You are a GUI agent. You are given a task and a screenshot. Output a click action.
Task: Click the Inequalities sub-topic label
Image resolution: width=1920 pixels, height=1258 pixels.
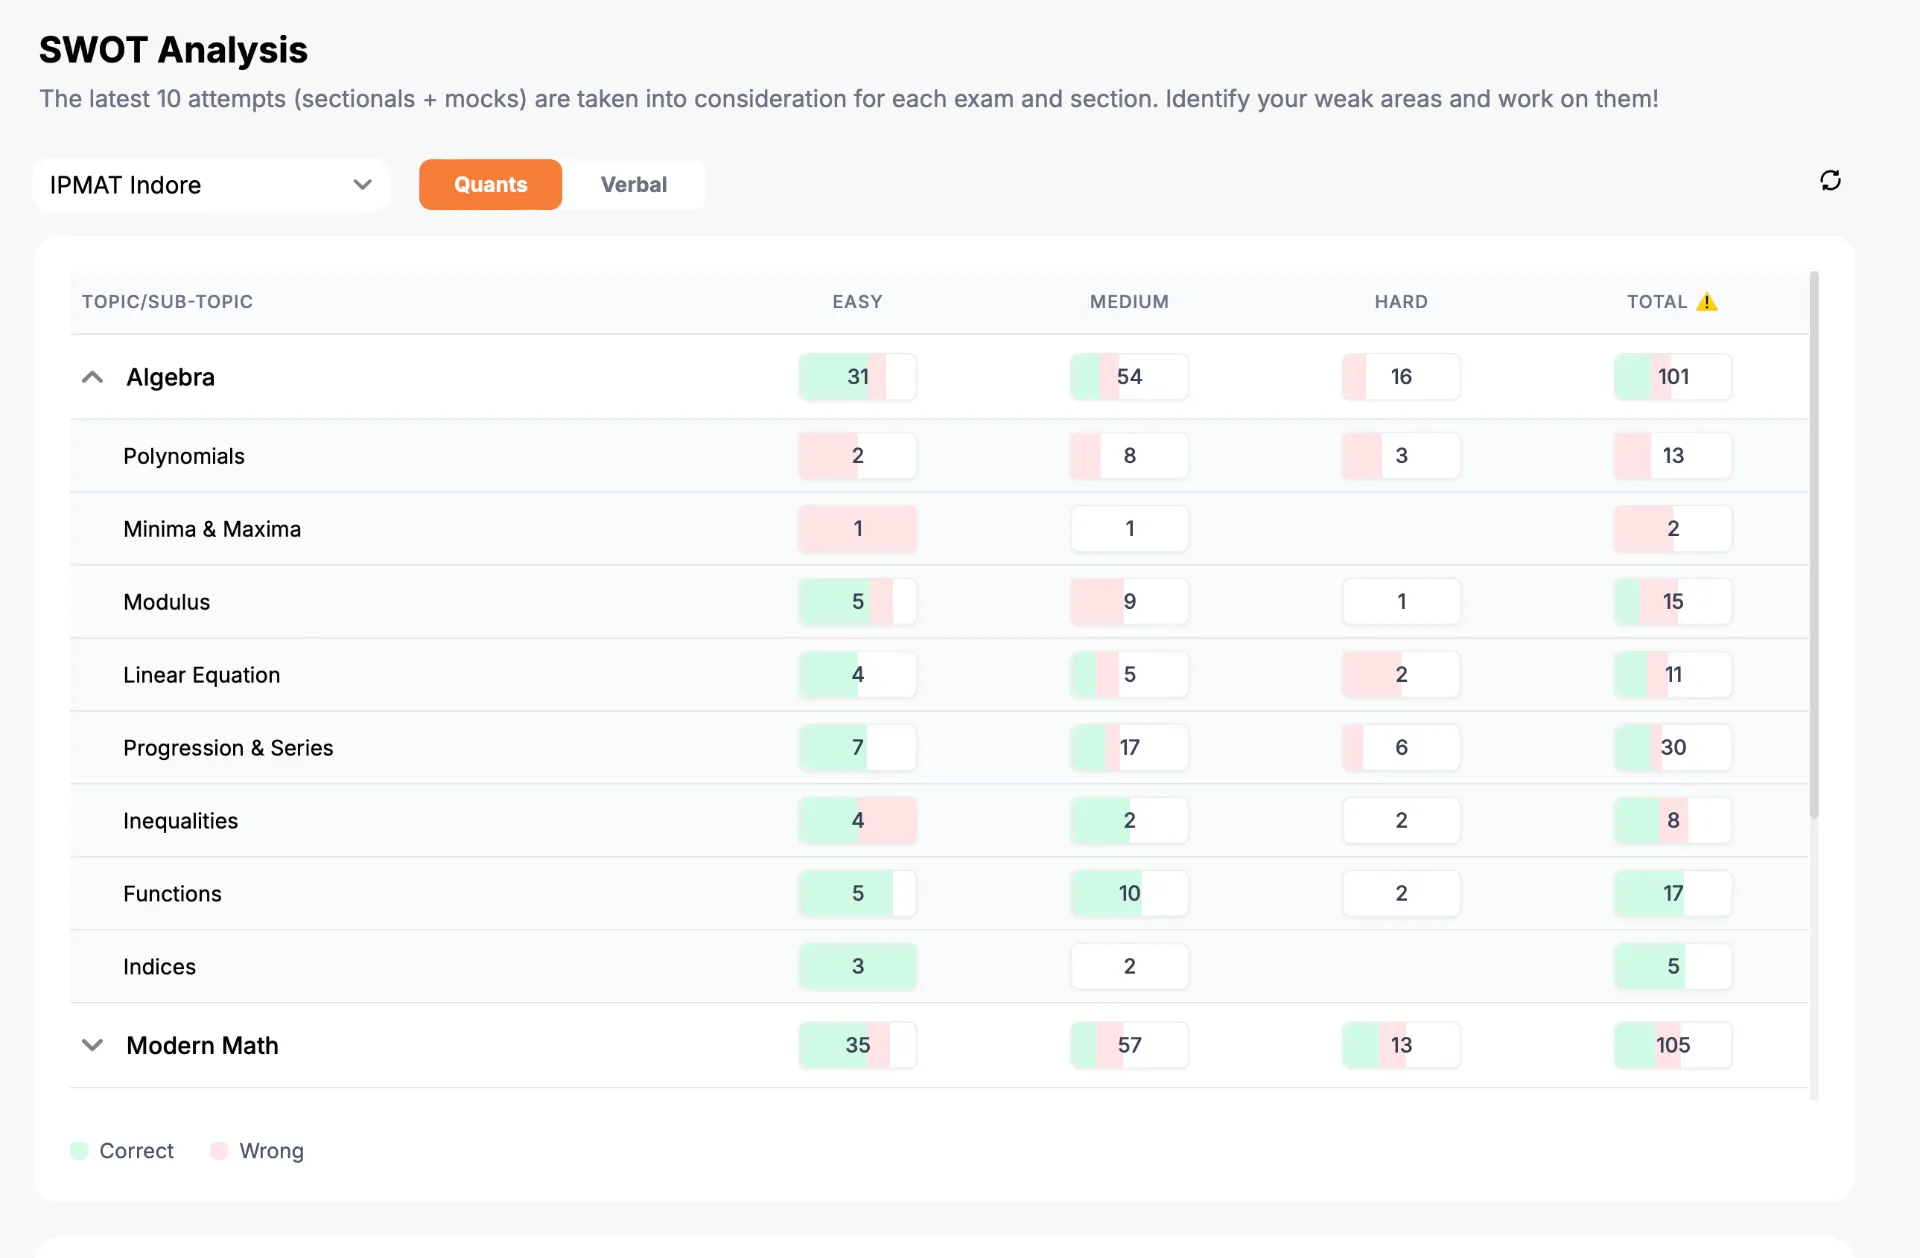[181, 821]
